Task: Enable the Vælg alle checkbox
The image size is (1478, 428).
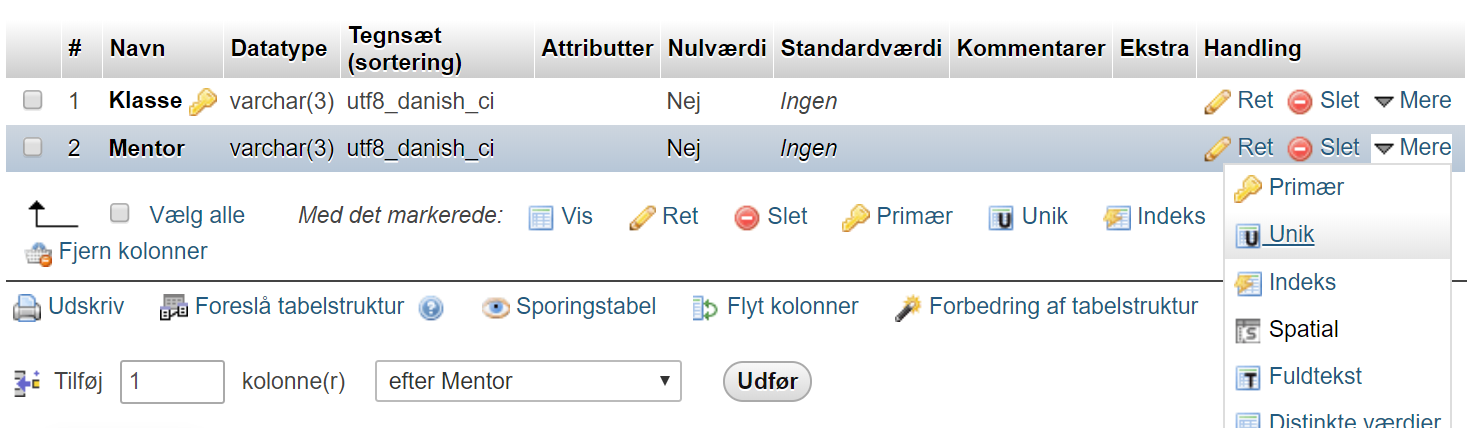Action: [x=120, y=213]
